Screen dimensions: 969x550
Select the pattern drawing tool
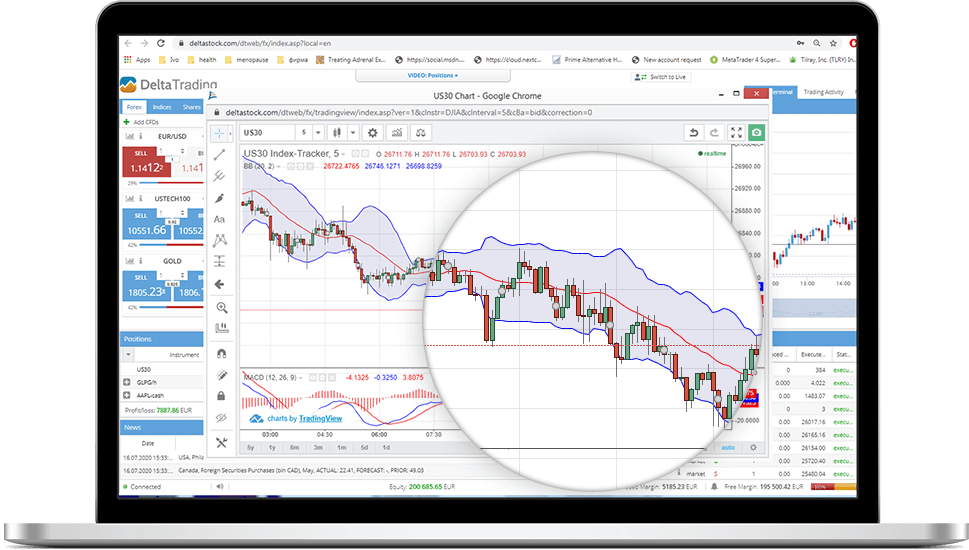coord(220,240)
